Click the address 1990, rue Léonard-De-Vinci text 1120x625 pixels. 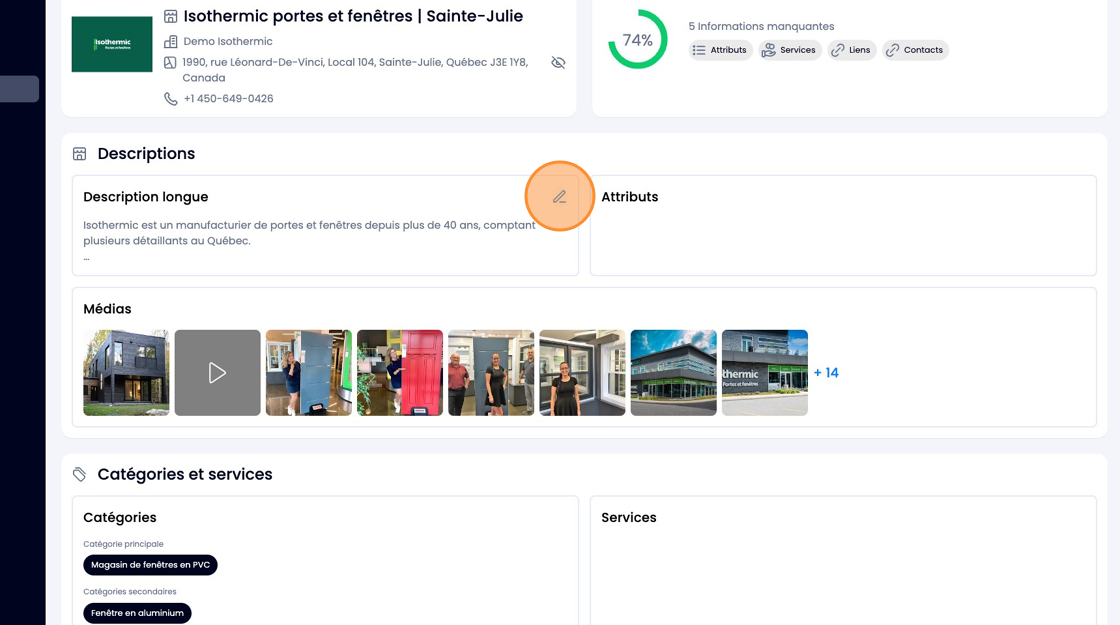tap(355, 70)
